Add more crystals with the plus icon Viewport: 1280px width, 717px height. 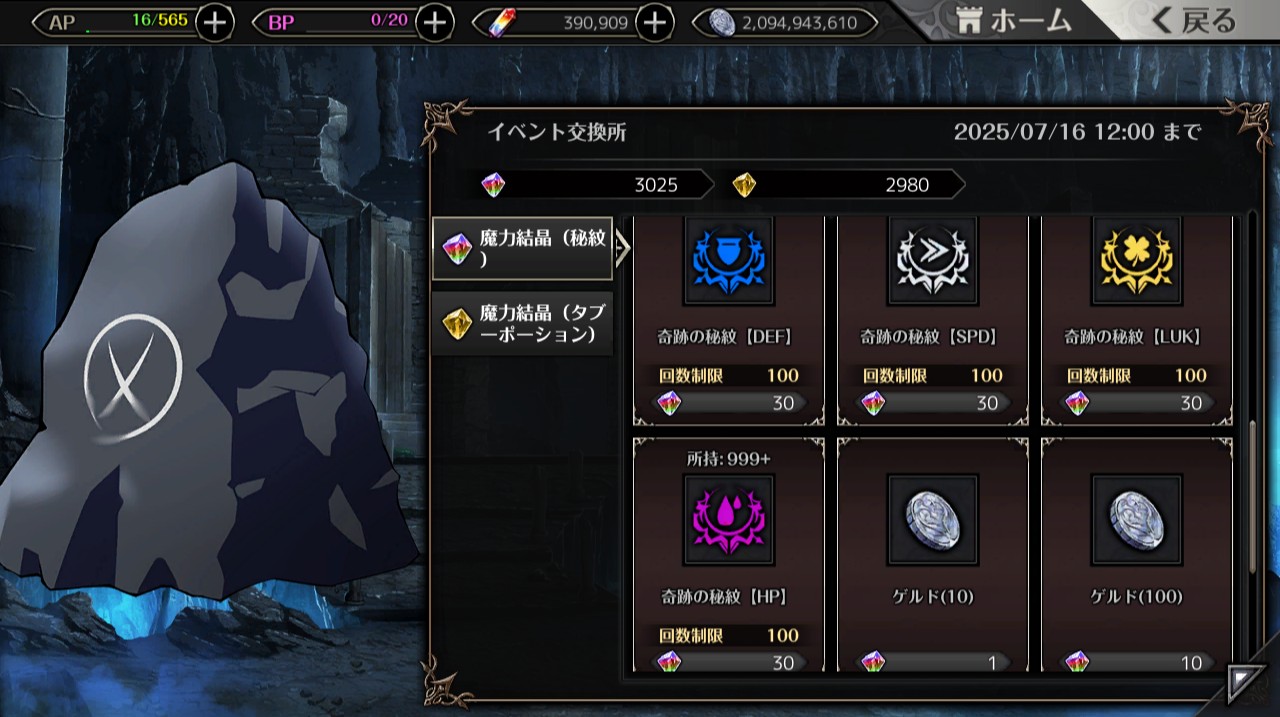pyautogui.click(x=654, y=22)
